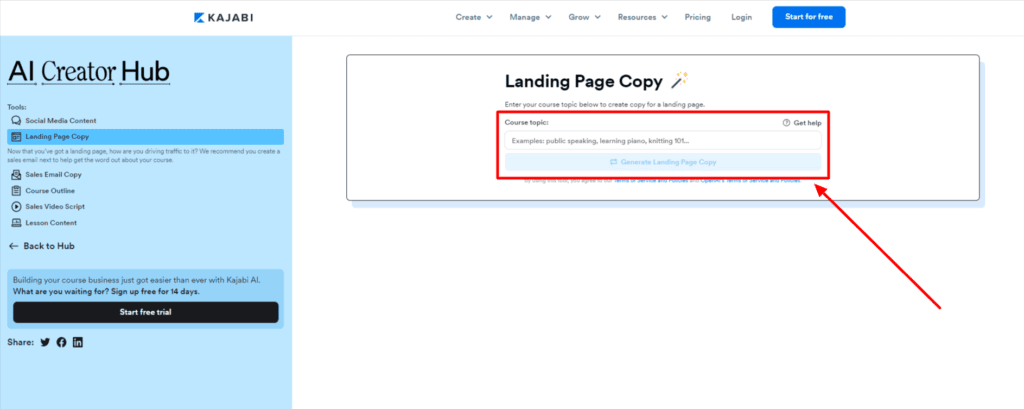Viewport: 1024px width, 409px height.
Task: Open the AI Creator Hub title
Action: 89,72
